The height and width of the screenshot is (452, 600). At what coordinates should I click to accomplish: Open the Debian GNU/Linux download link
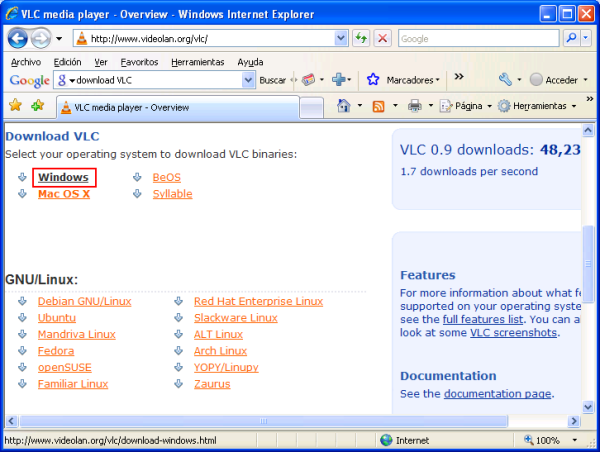[x=84, y=301]
